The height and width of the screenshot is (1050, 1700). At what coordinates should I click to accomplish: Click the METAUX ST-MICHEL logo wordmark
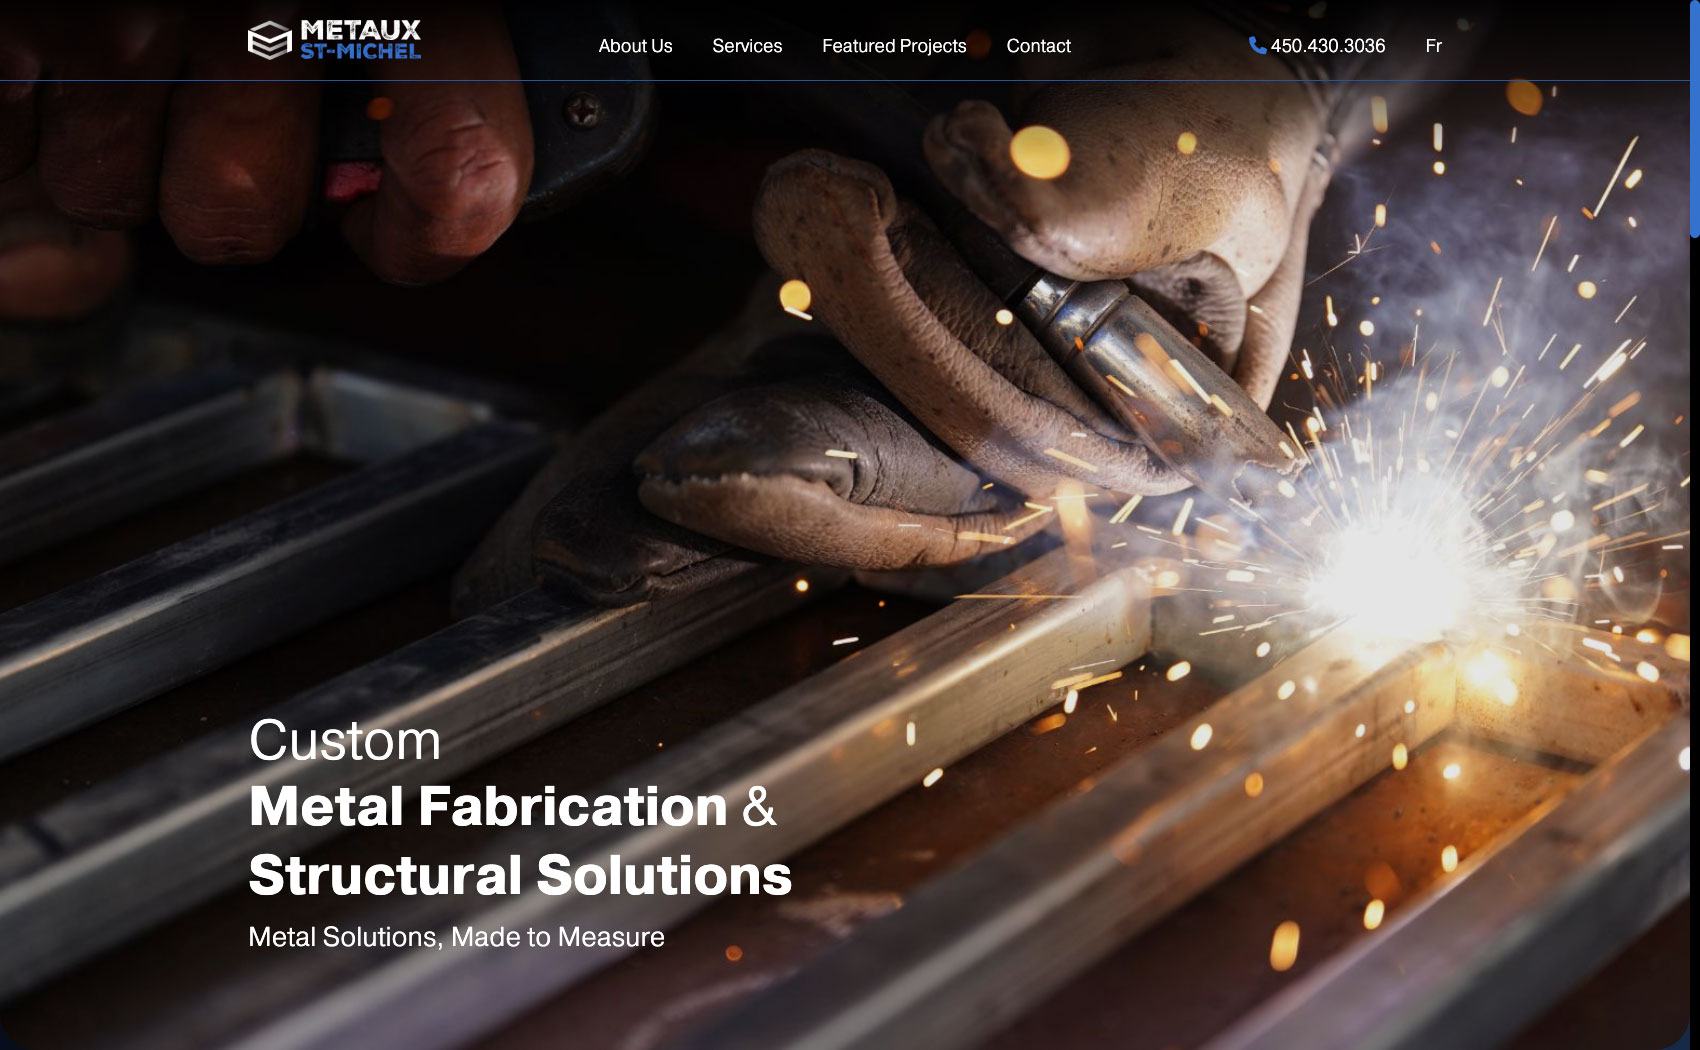tap(360, 40)
